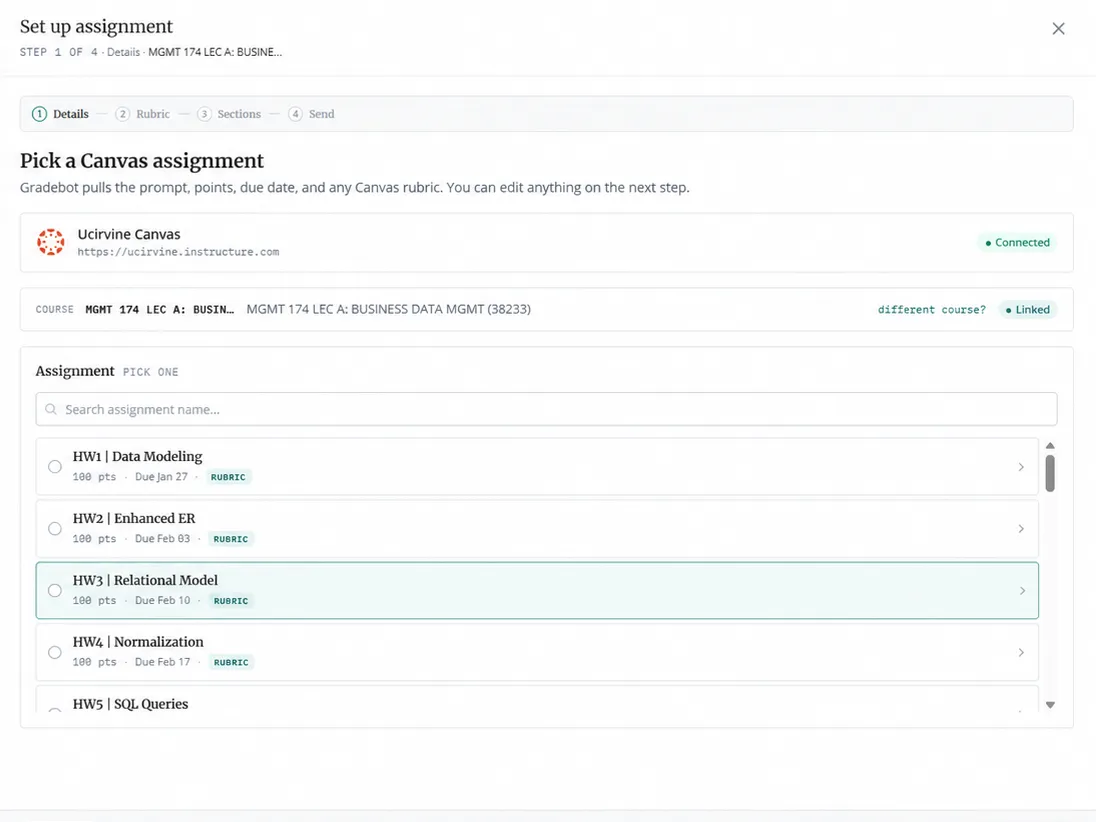The width and height of the screenshot is (1096, 822).
Task: Click the RUBRIC tag on HW3
Action: point(231,601)
